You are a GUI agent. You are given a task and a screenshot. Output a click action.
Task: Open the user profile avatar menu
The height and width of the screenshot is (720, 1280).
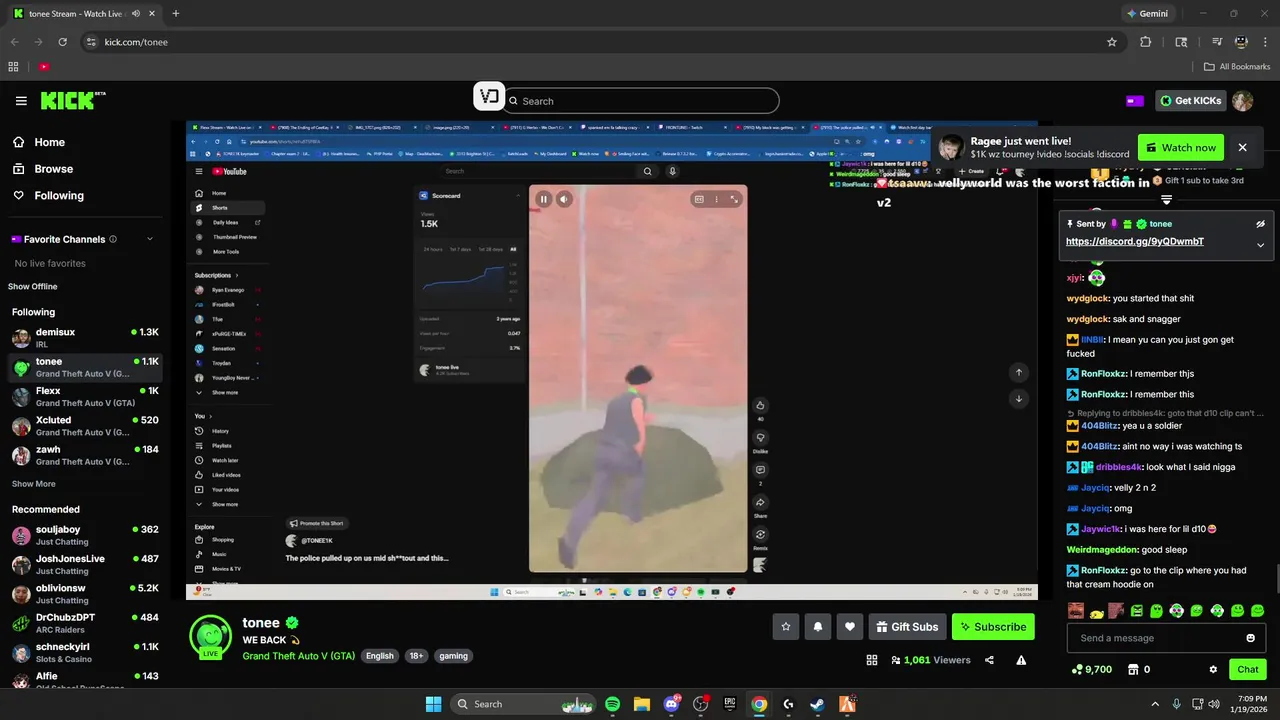click(x=1242, y=101)
